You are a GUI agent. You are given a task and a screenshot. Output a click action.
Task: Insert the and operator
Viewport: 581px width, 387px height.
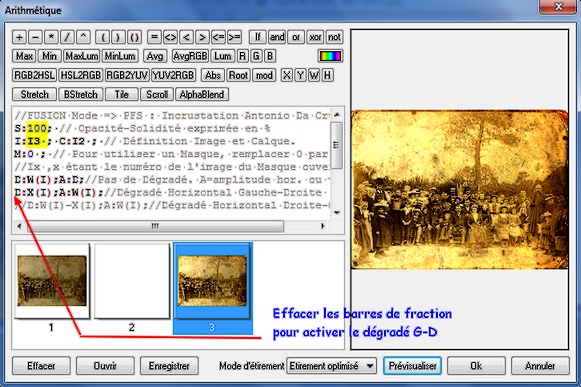pos(277,37)
